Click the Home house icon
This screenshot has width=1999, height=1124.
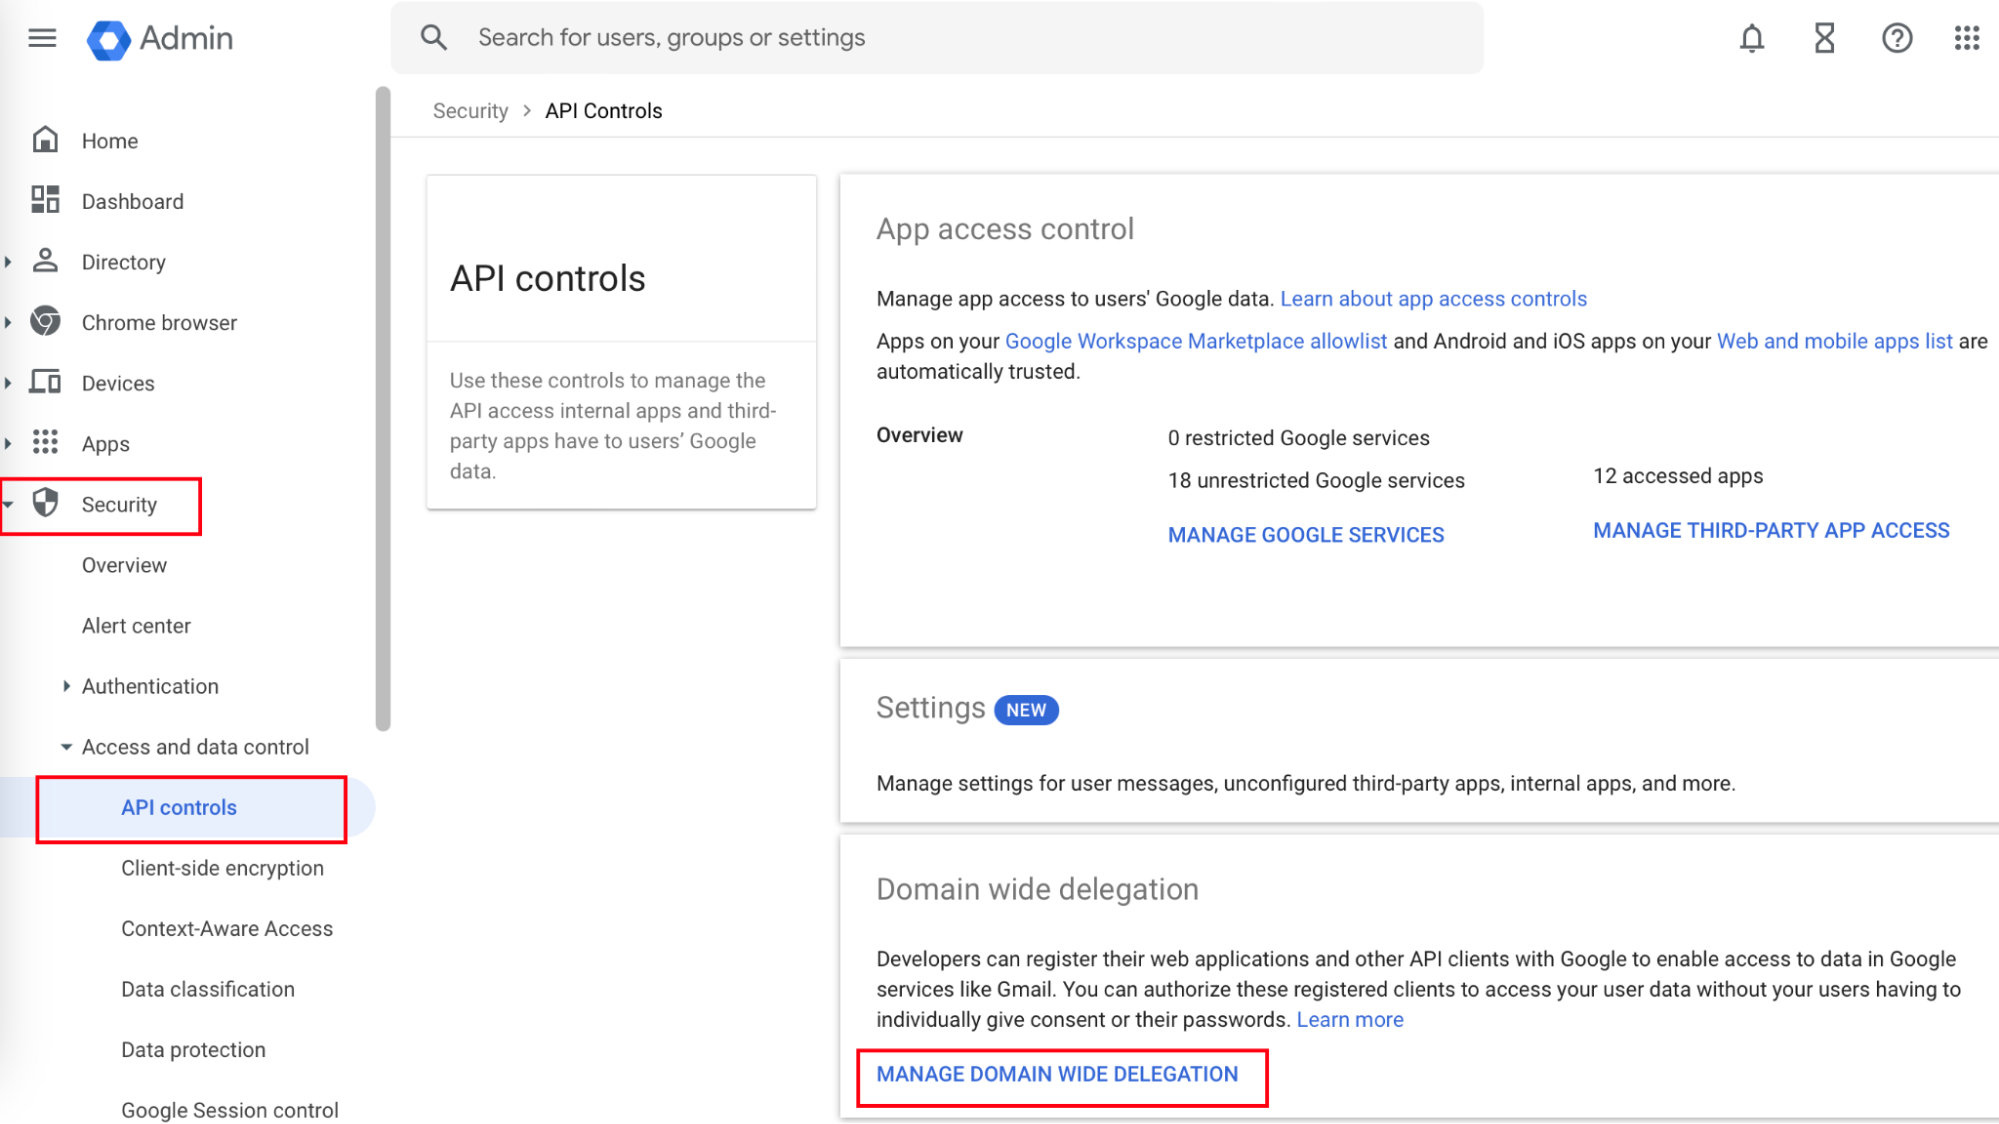45,140
